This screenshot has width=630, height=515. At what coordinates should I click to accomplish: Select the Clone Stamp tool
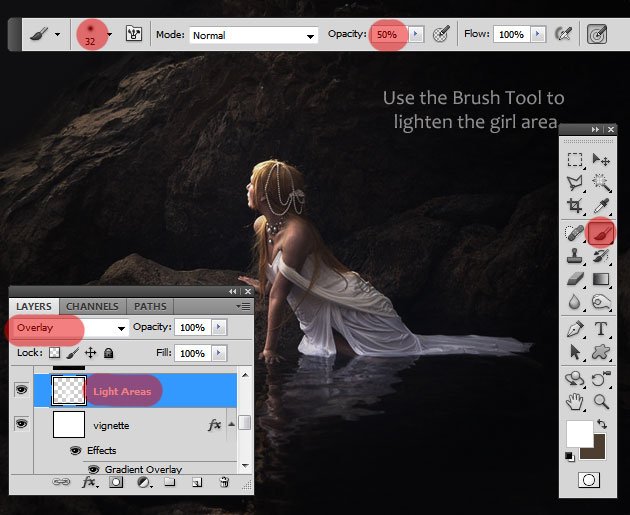click(575, 256)
